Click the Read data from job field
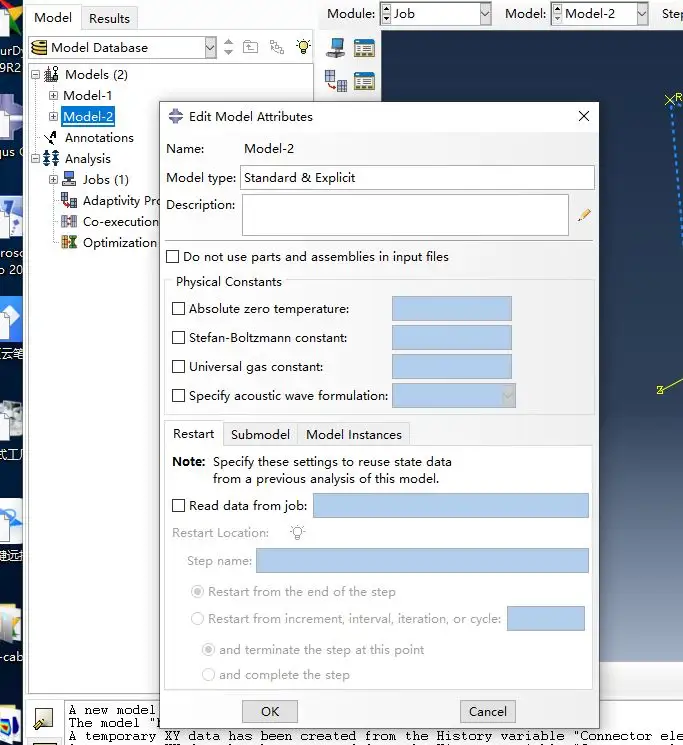Image resolution: width=683 pixels, height=745 pixels. pos(451,505)
